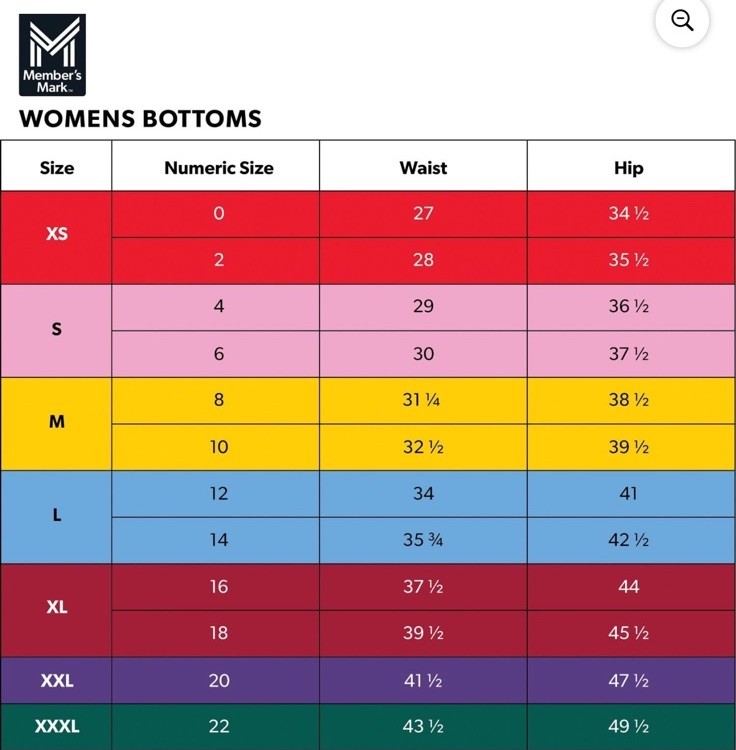Click the 31 ¼ waist measurement
Viewport: 736px width, 750px height.
click(x=422, y=400)
